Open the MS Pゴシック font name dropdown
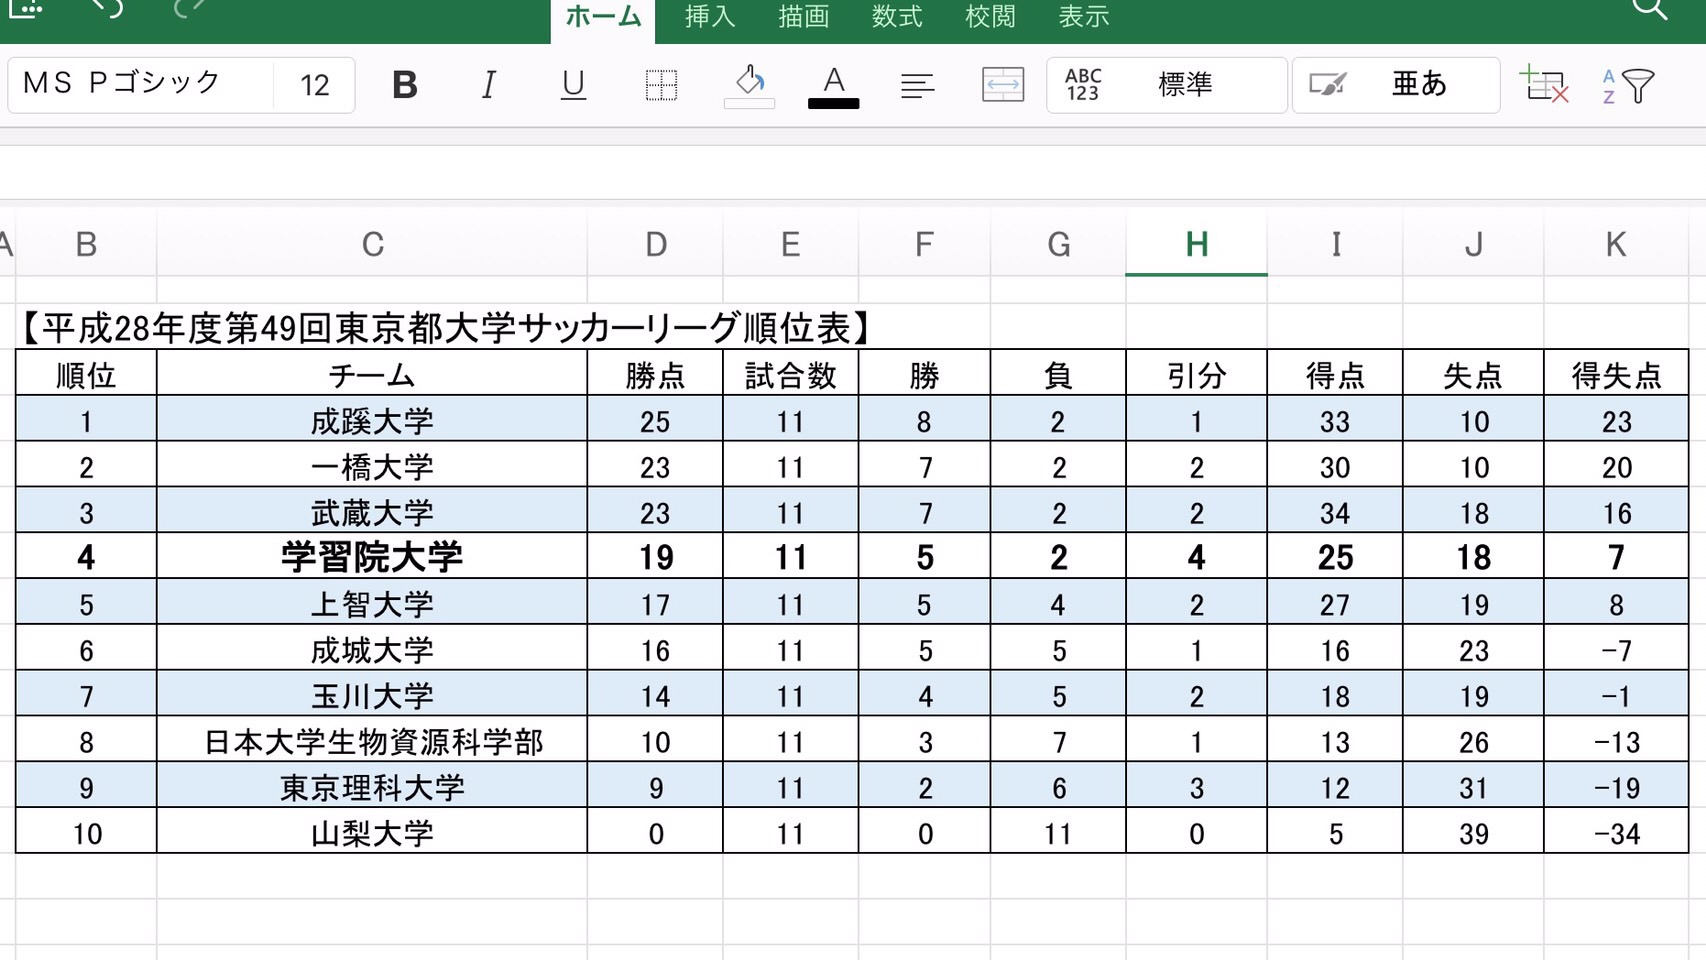 (x=140, y=84)
